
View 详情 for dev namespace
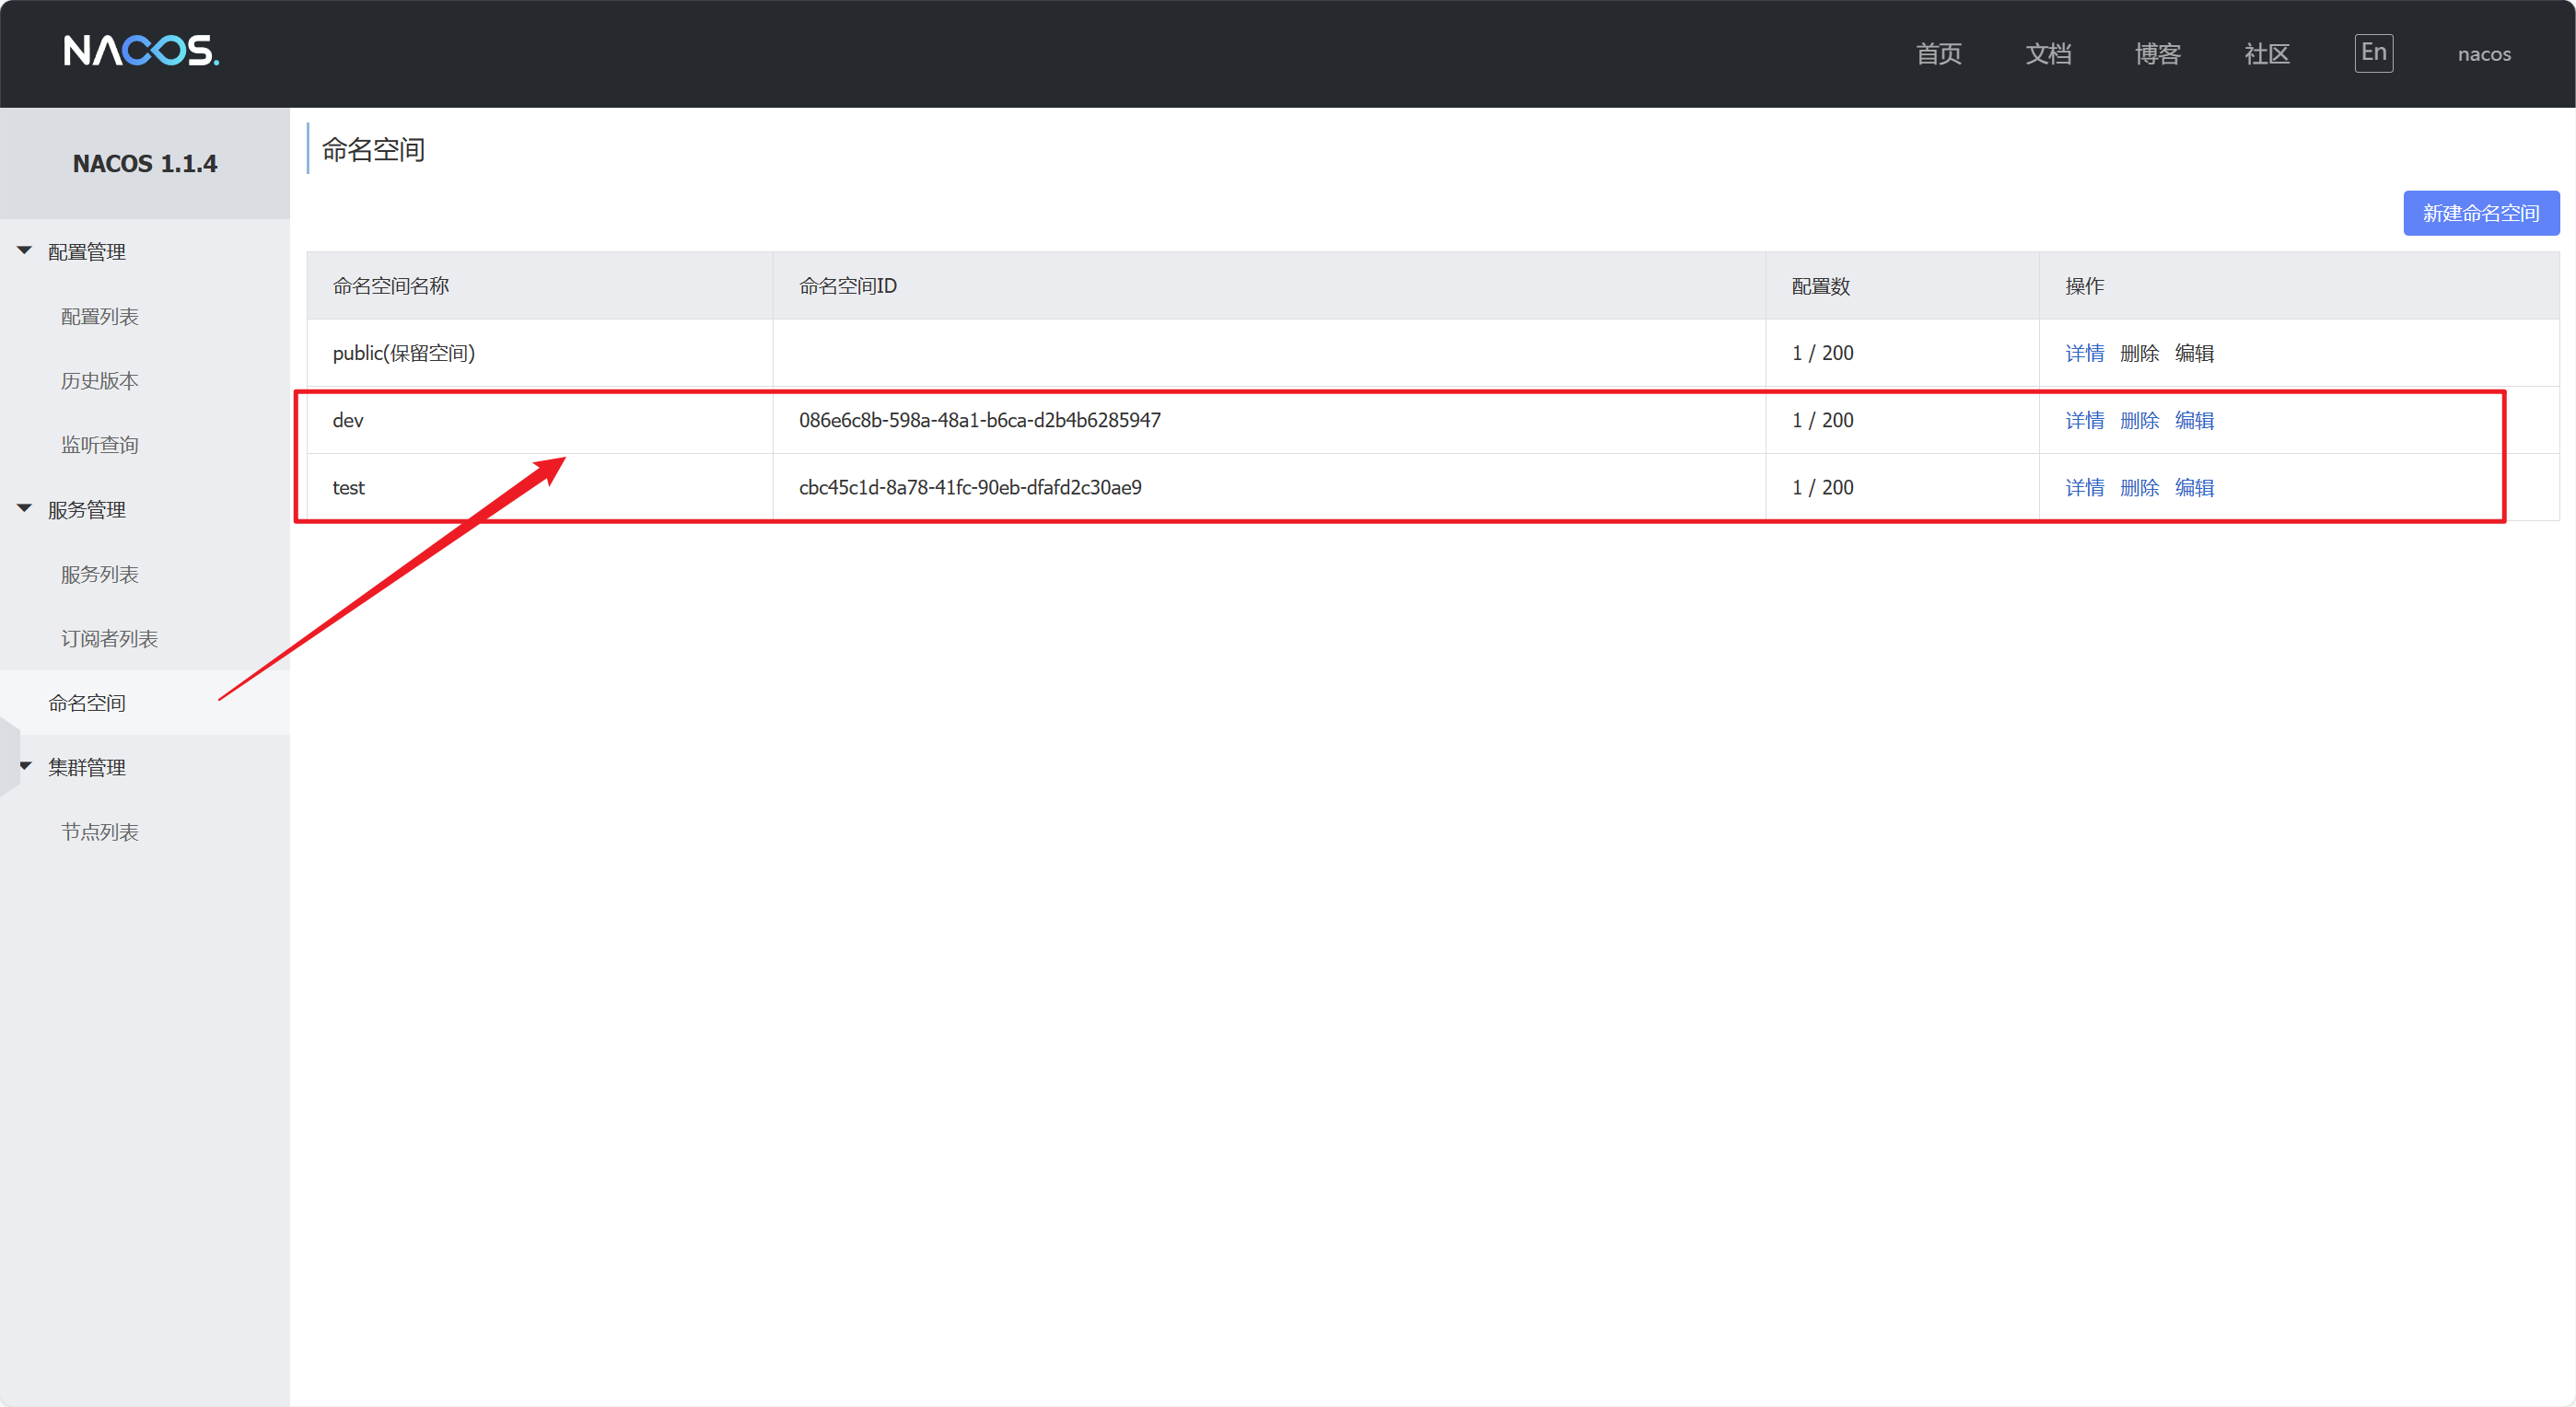pyautogui.click(x=2084, y=420)
